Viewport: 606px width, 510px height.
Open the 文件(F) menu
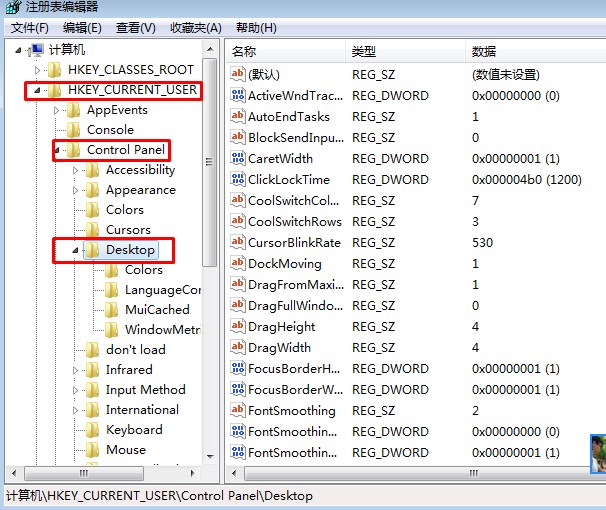click(29, 28)
